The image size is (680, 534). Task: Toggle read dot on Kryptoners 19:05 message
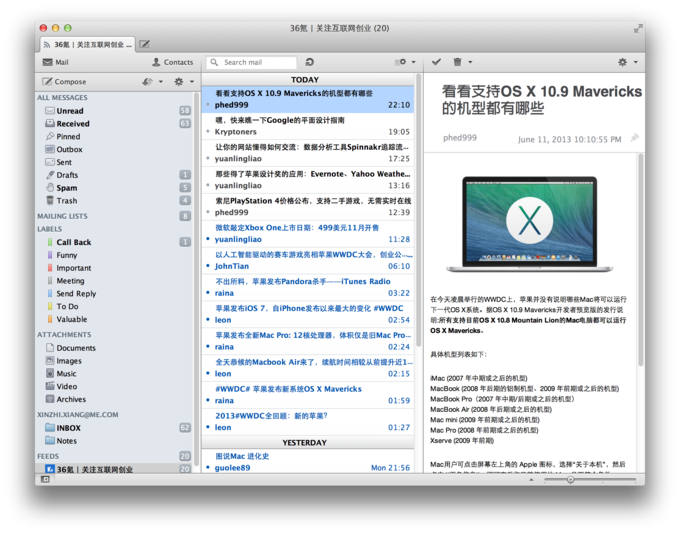click(208, 131)
